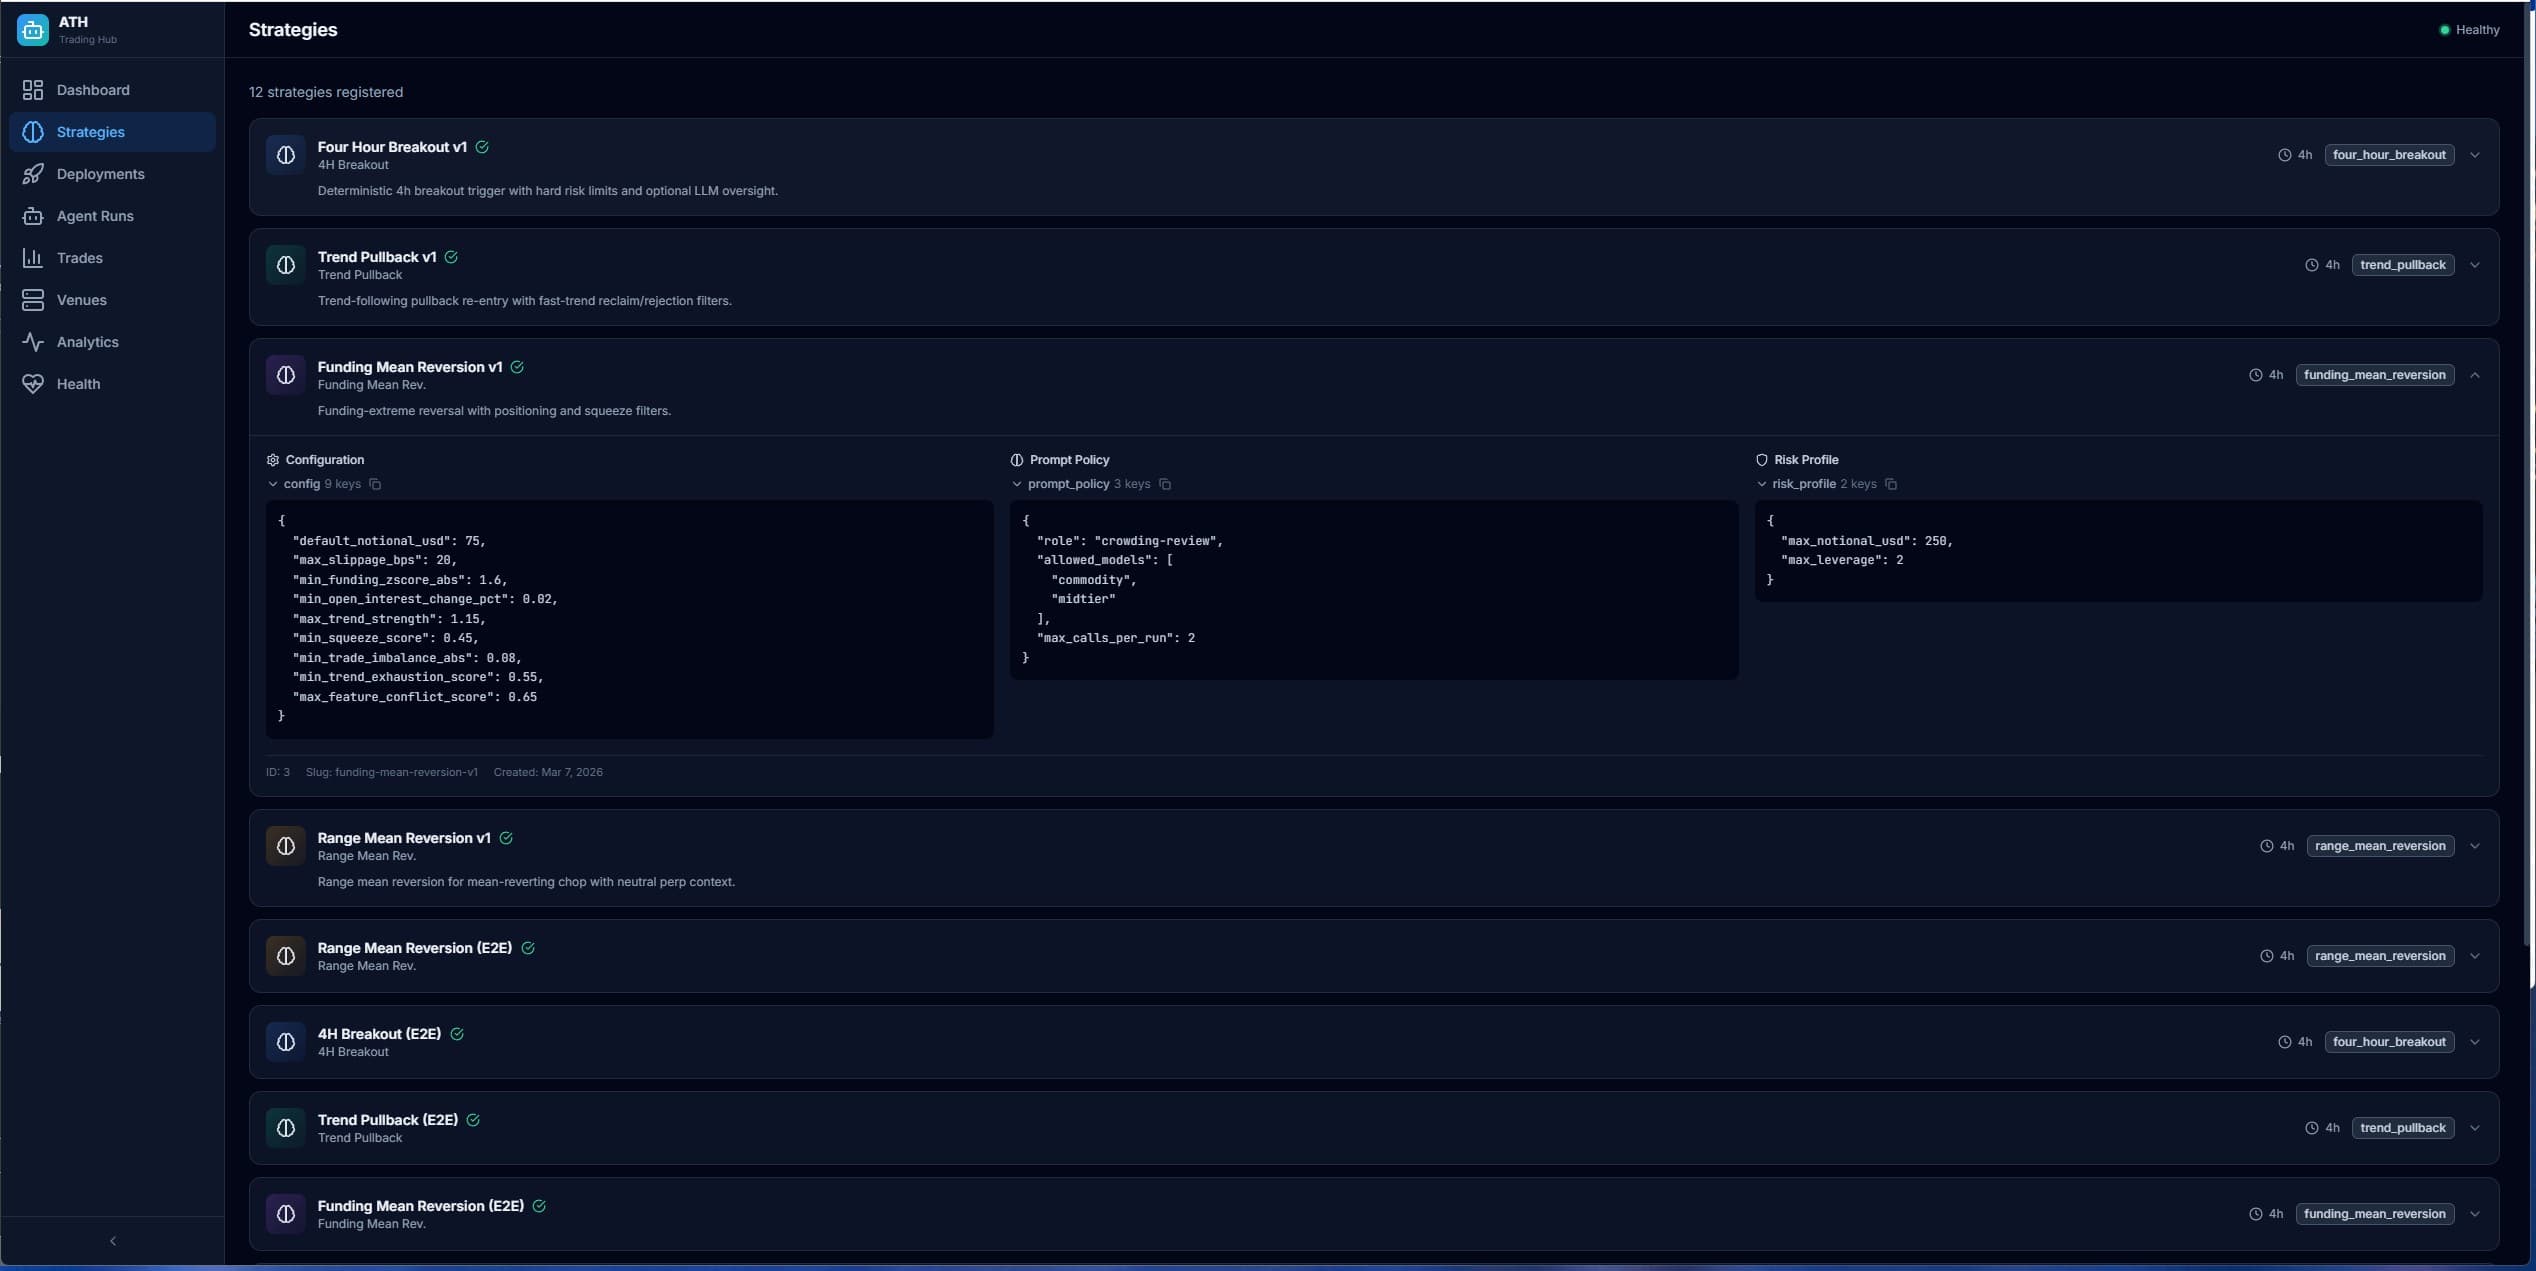Copy the risk_profile JSON via copy icon
Image resolution: width=2536 pixels, height=1271 pixels.
(x=1891, y=484)
